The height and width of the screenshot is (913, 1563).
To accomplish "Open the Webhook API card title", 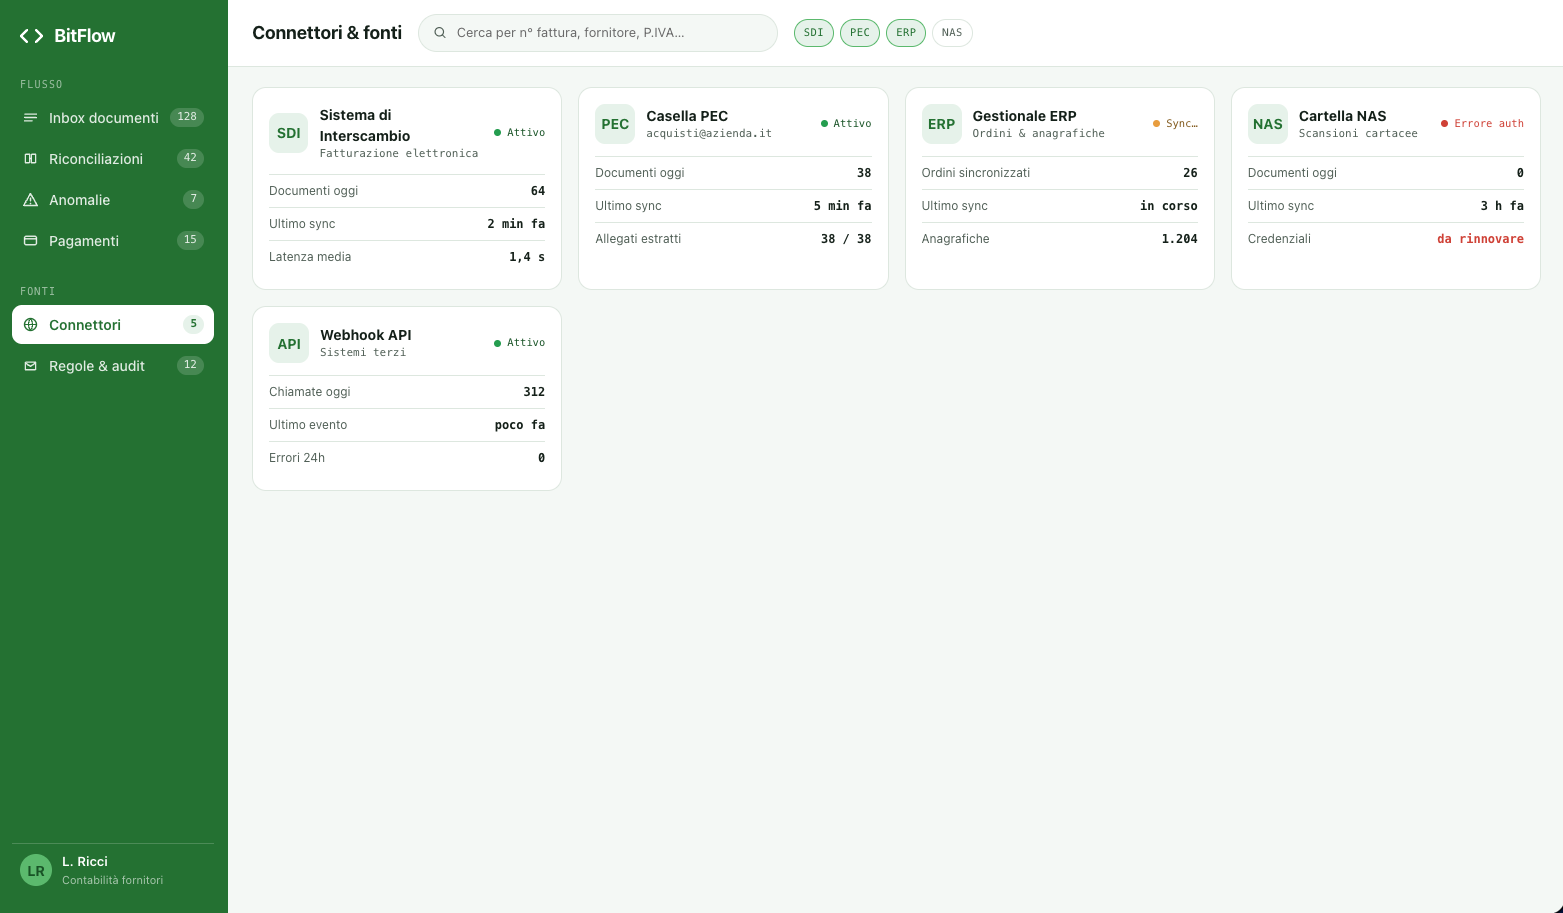I will click(366, 335).
